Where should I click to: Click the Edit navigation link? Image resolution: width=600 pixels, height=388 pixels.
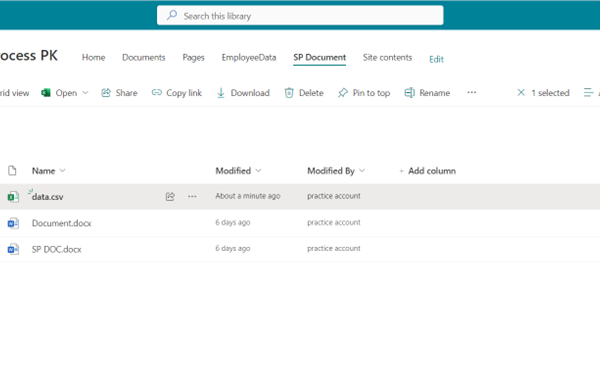[436, 59]
